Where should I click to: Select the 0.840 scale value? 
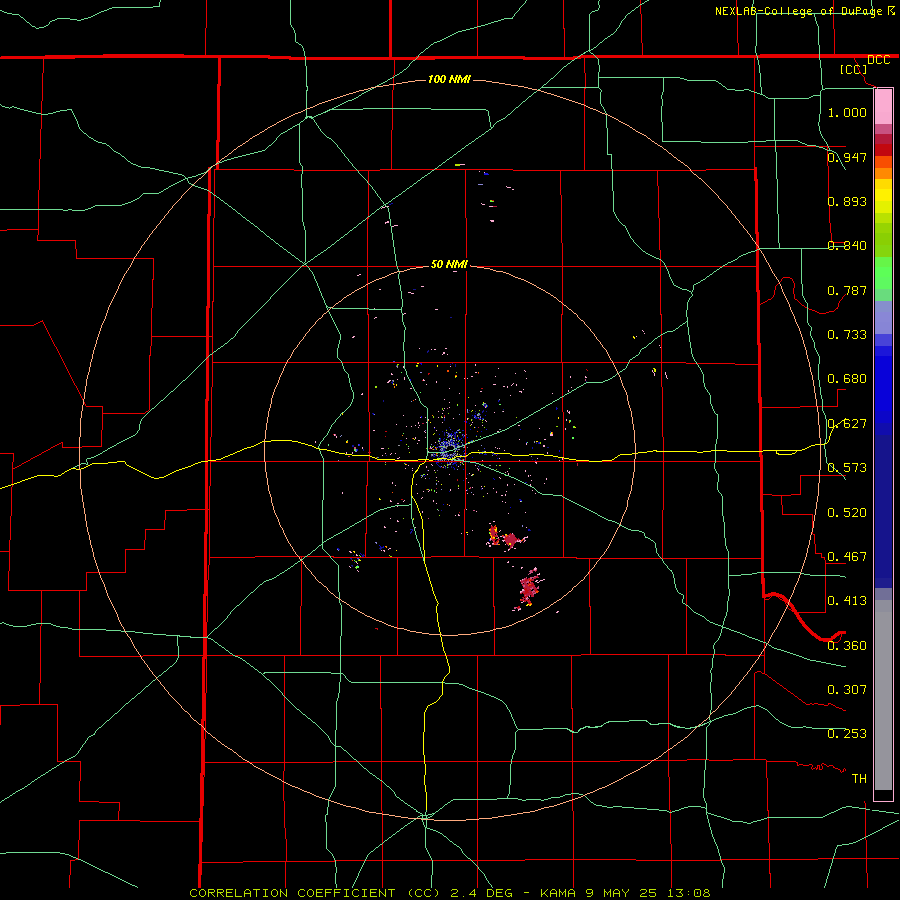(x=847, y=246)
